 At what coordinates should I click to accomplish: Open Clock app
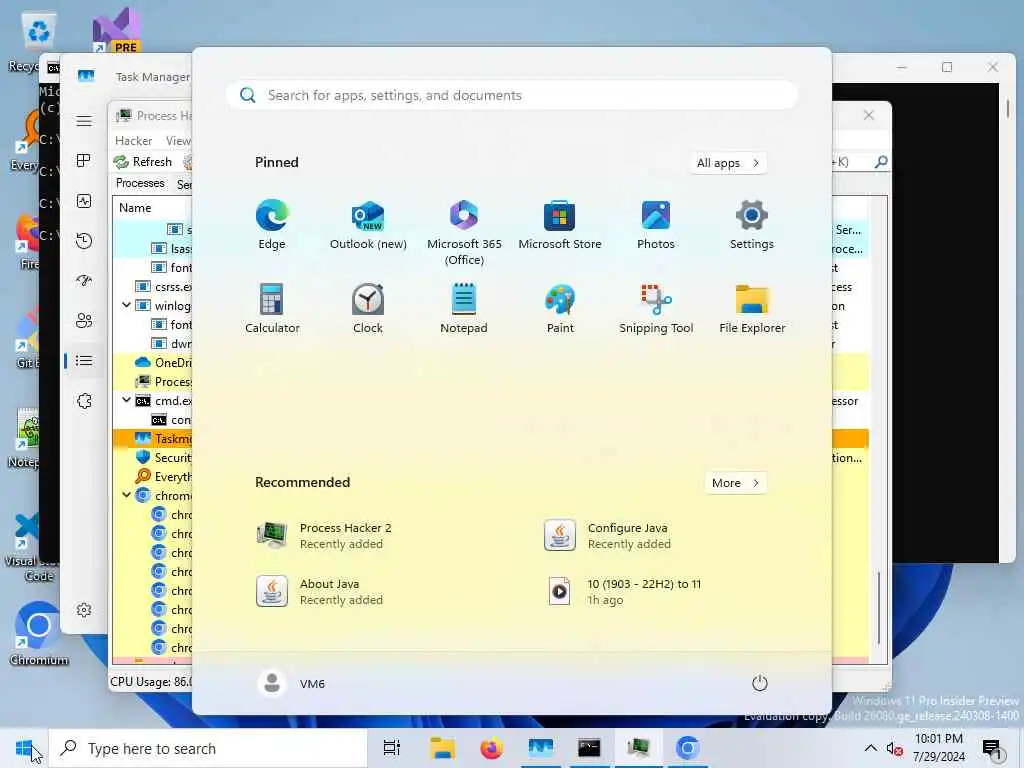[x=368, y=309]
